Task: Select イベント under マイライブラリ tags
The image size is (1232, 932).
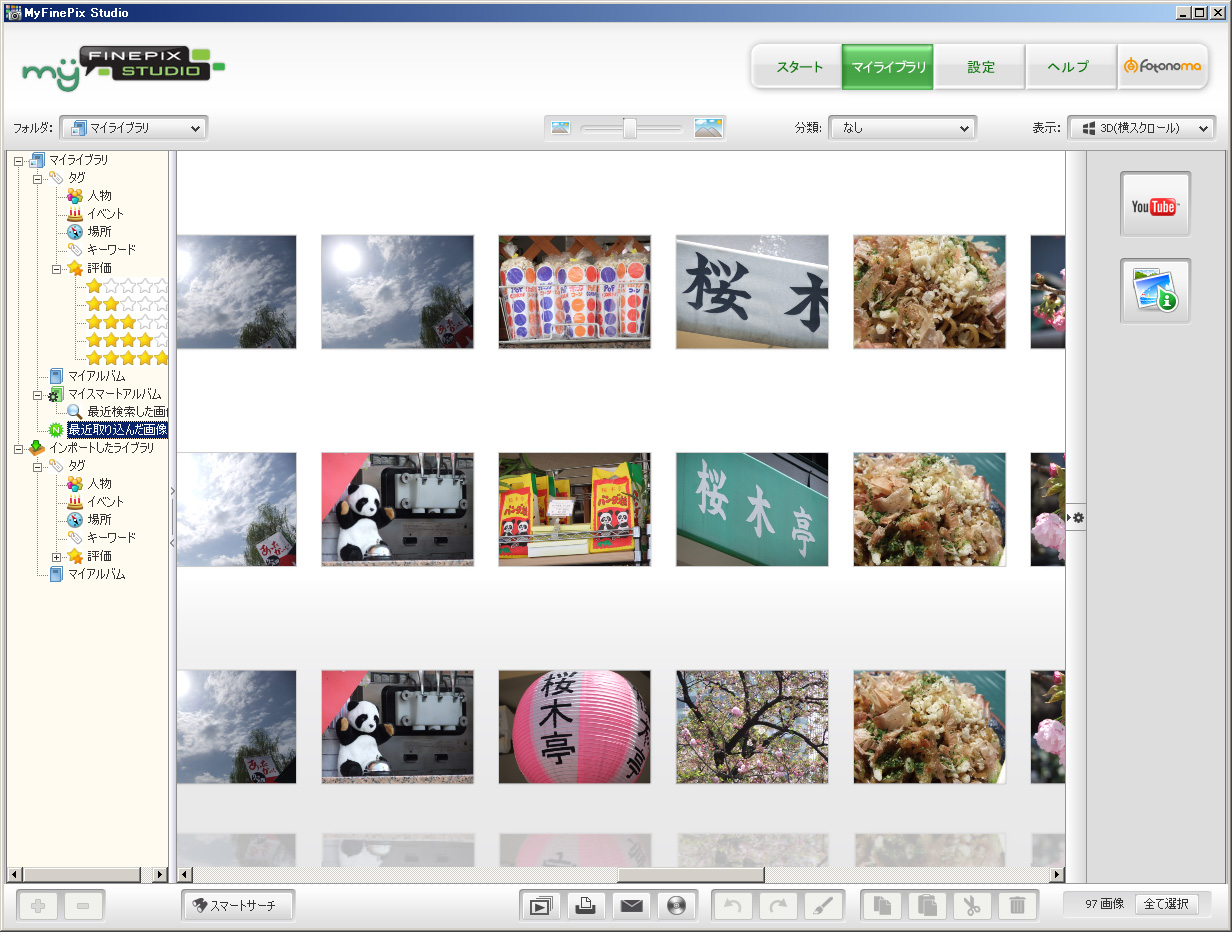Action: coord(105,213)
